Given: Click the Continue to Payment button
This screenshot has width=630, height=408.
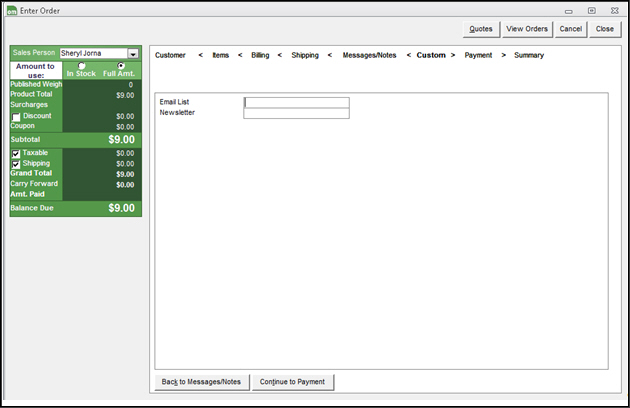Looking at the screenshot, I should (292, 382).
